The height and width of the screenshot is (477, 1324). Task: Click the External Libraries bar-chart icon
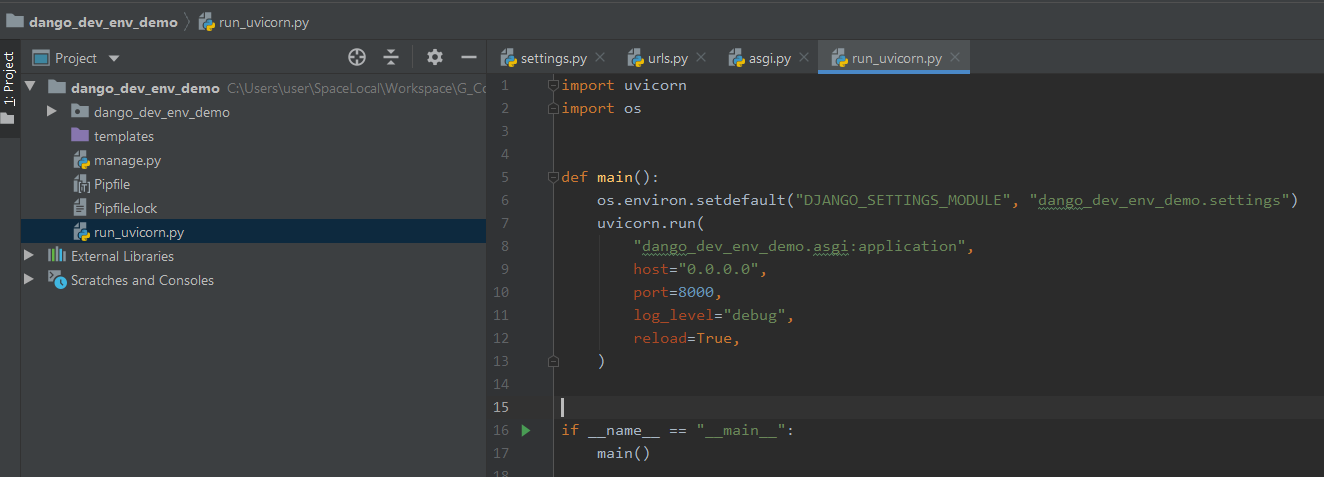57,255
